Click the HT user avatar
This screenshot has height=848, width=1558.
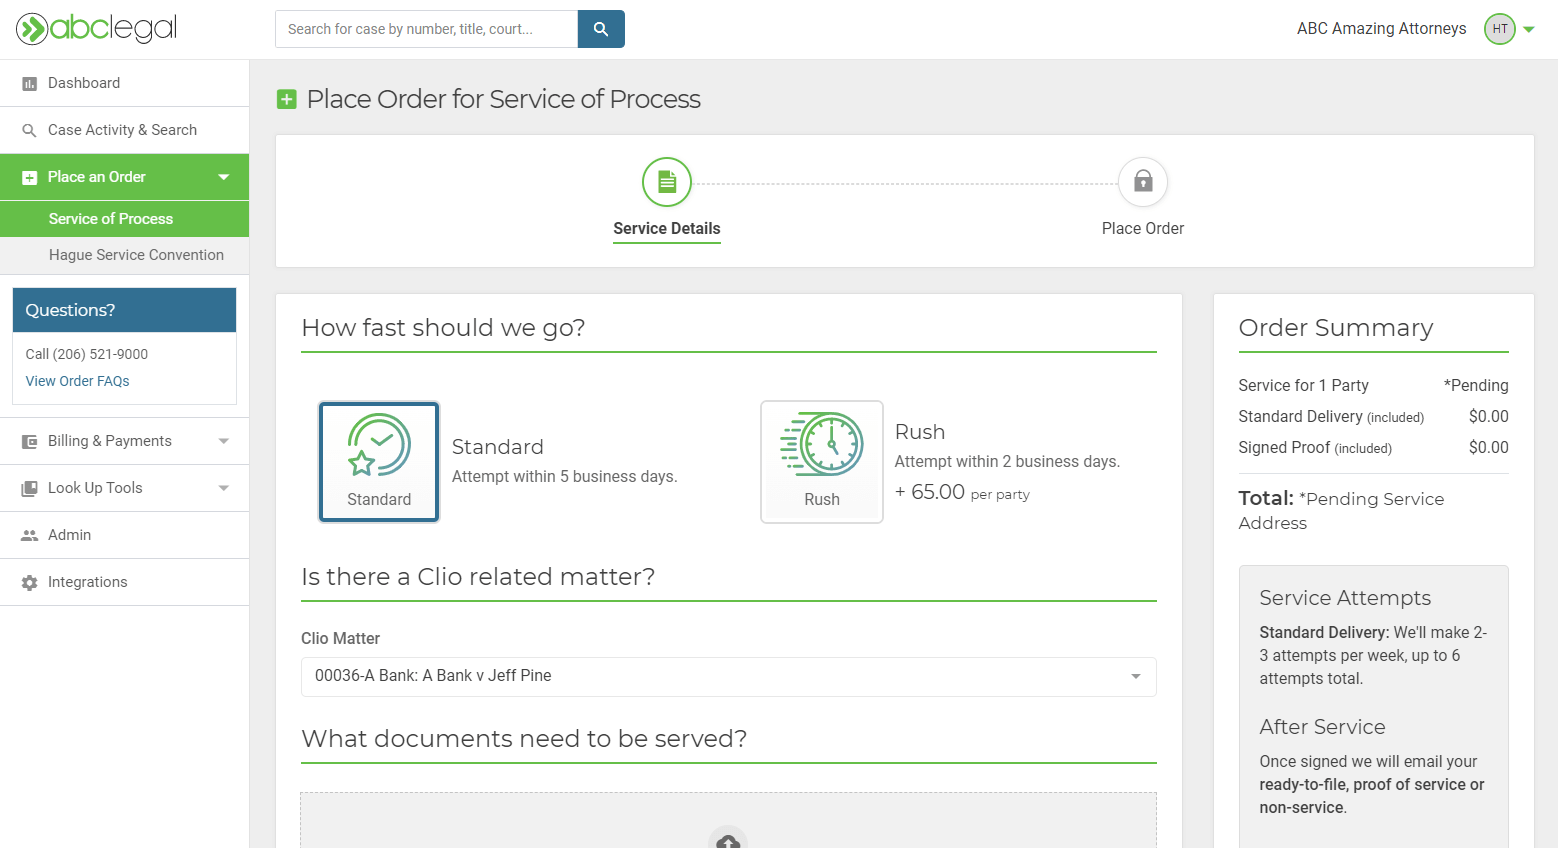click(1500, 29)
